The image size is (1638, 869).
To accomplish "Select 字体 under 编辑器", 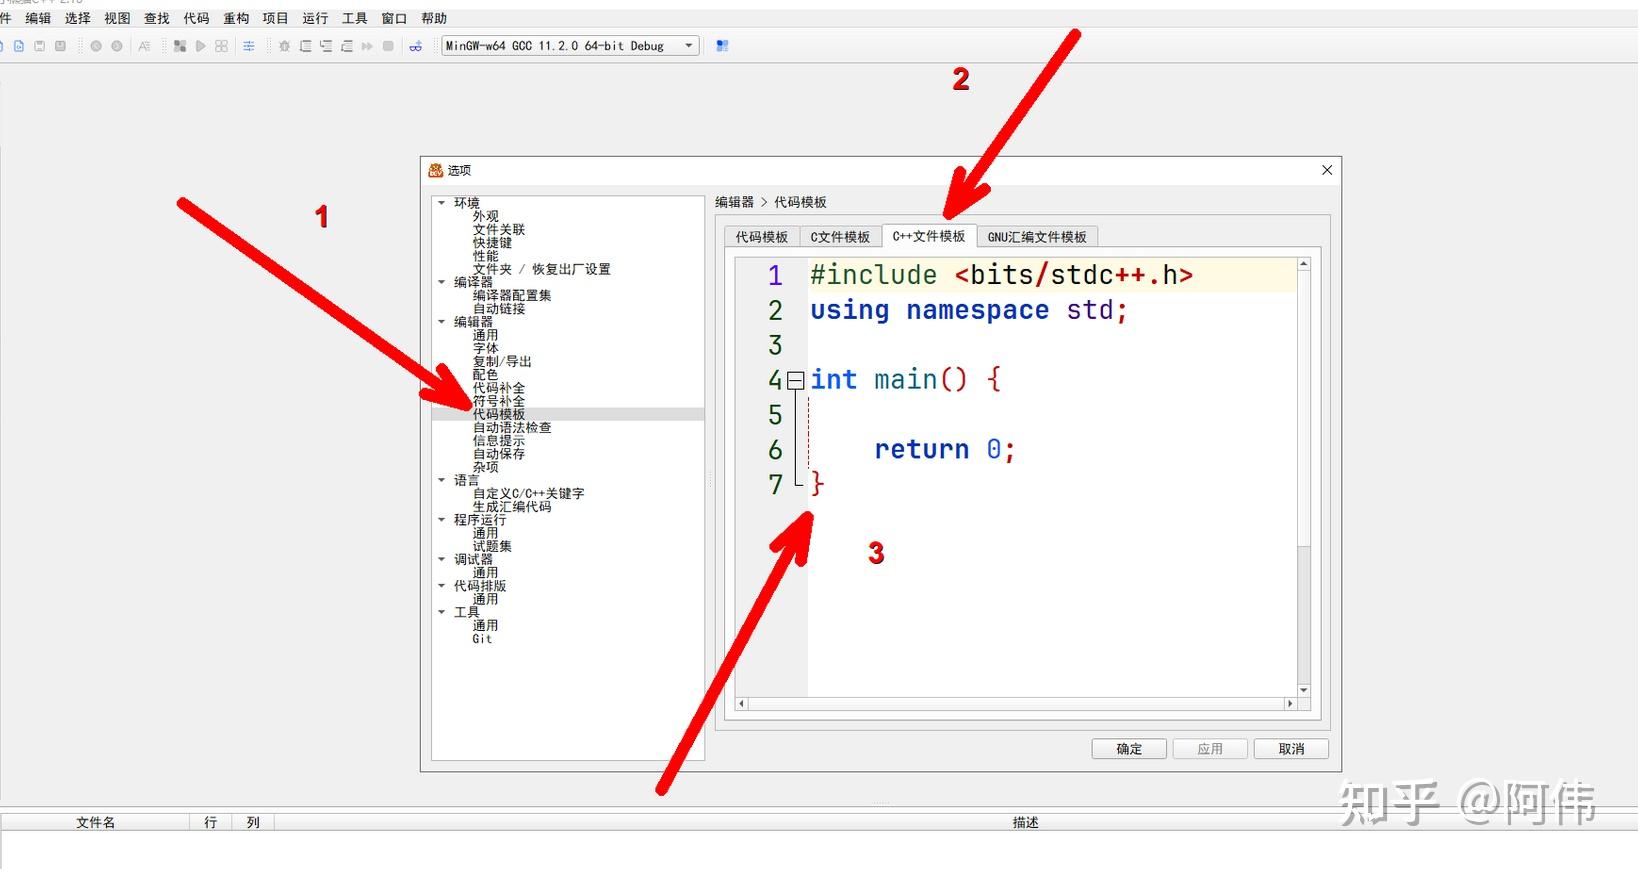I will click(x=485, y=348).
